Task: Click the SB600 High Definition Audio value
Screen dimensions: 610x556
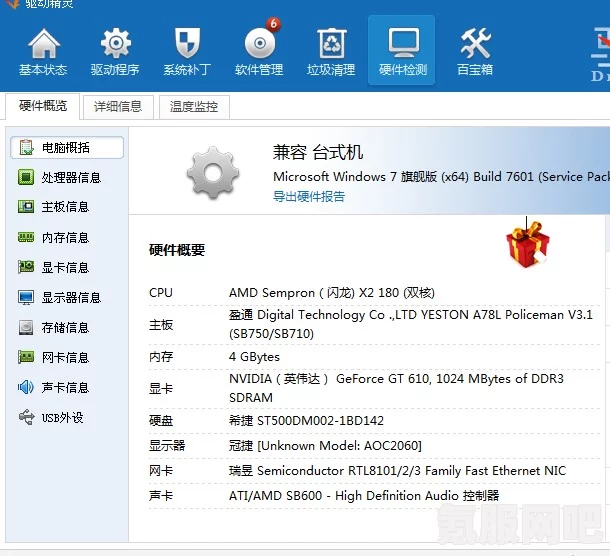Action: click(x=364, y=496)
